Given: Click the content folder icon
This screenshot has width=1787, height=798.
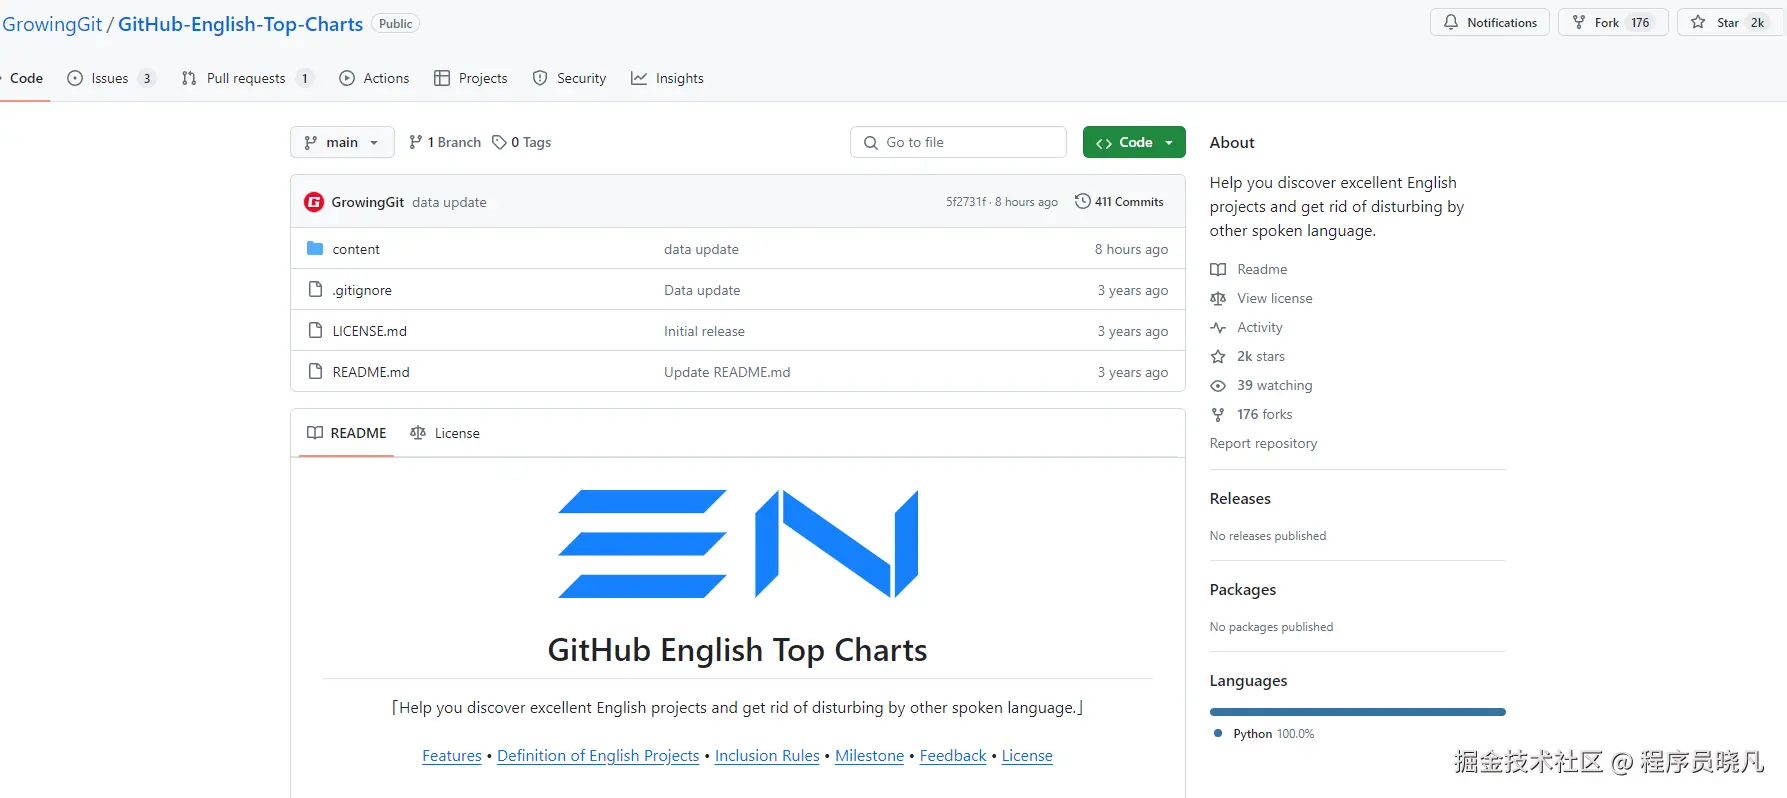Looking at the screenshot, I should (x=315, y=248).
